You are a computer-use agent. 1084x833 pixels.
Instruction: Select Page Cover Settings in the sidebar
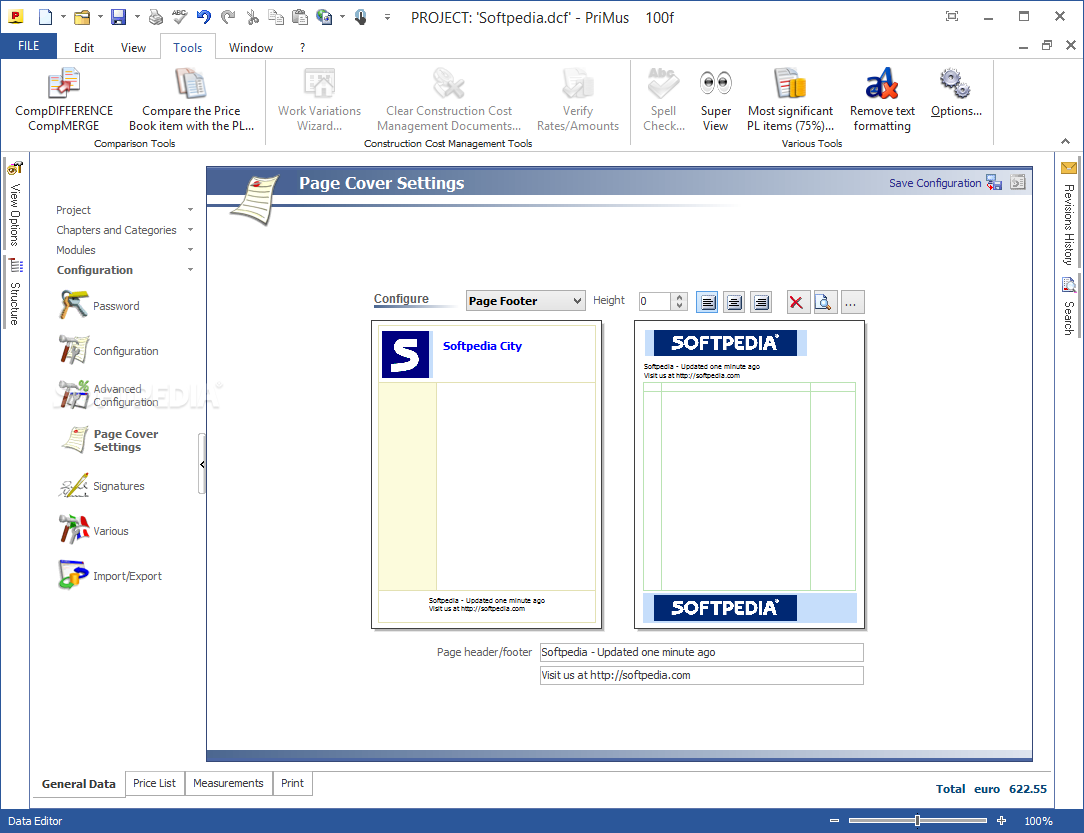click(110, 440)
